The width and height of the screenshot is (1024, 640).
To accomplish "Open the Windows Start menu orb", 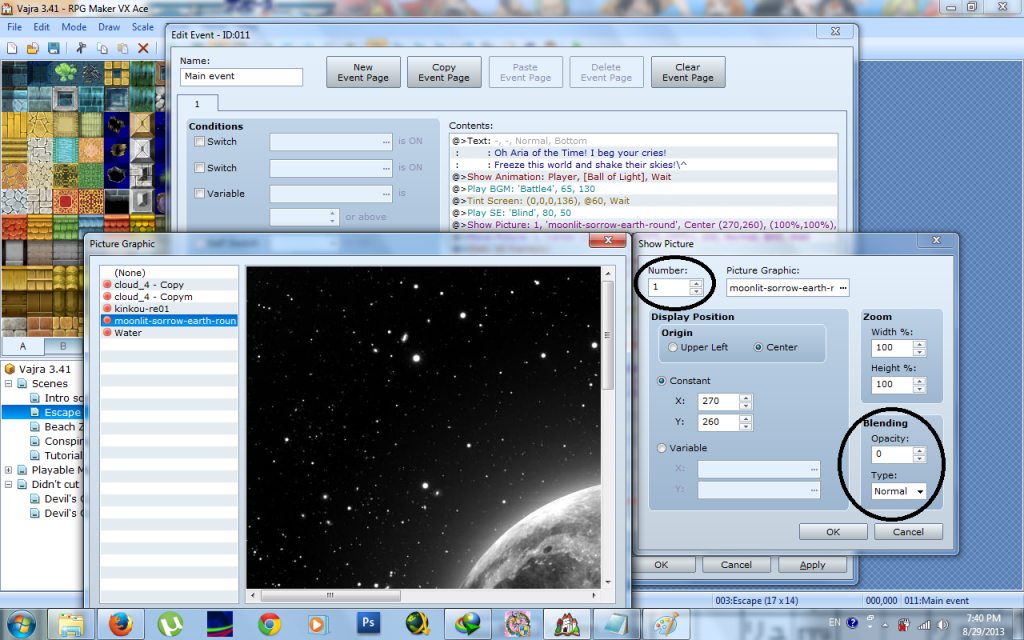I will pyautogui.click(x=22, y=625).
